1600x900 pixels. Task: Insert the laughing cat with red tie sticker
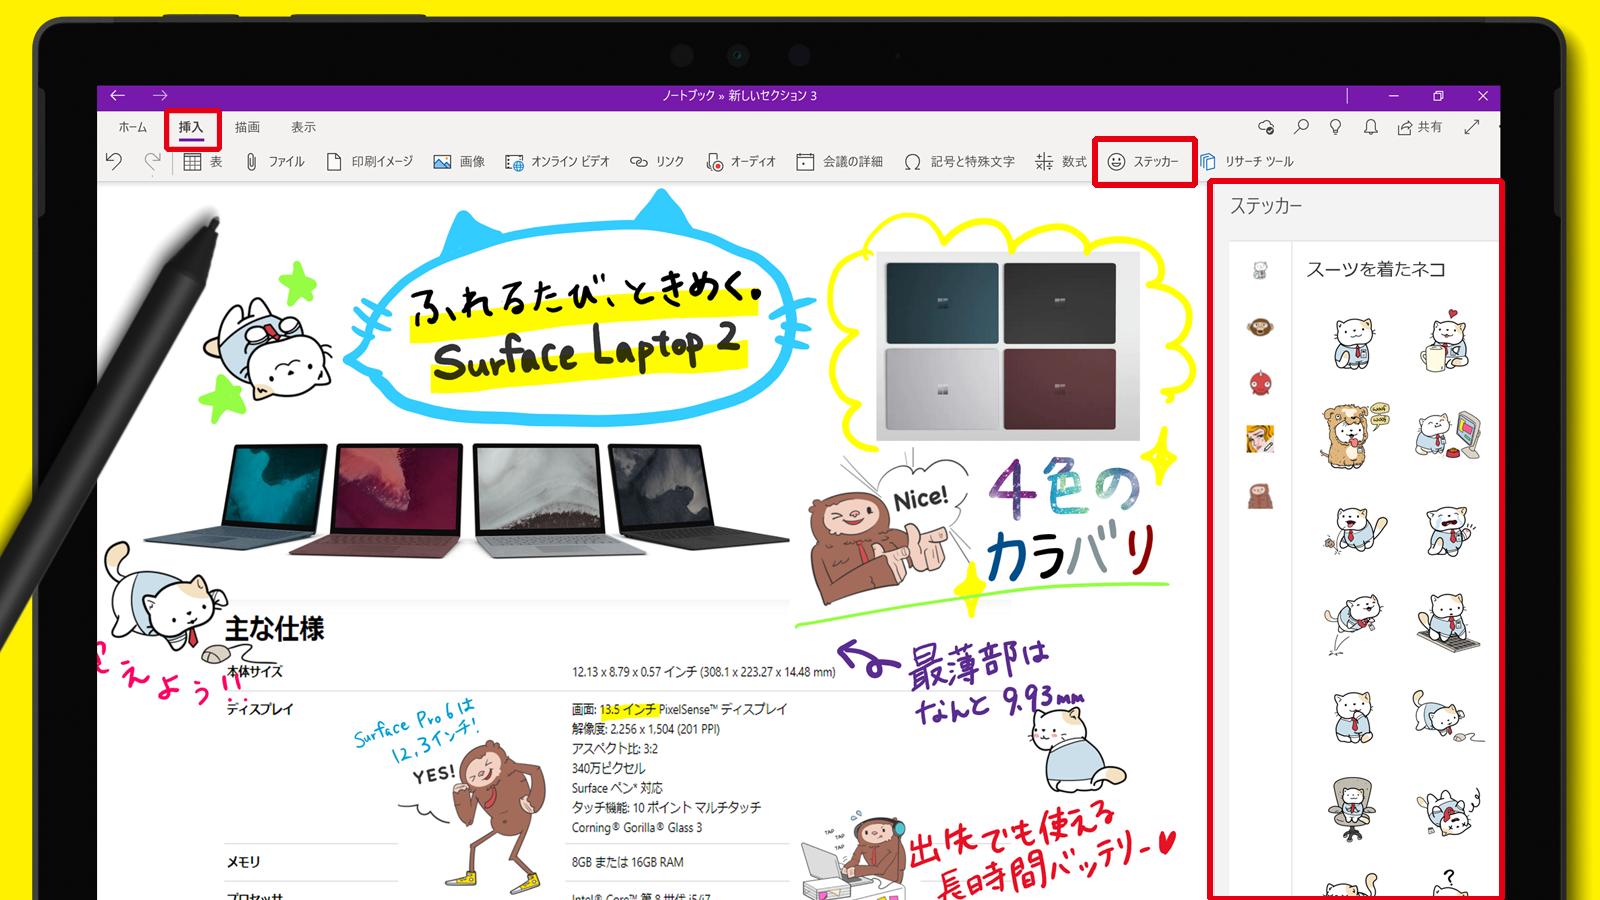[1355, 530]
